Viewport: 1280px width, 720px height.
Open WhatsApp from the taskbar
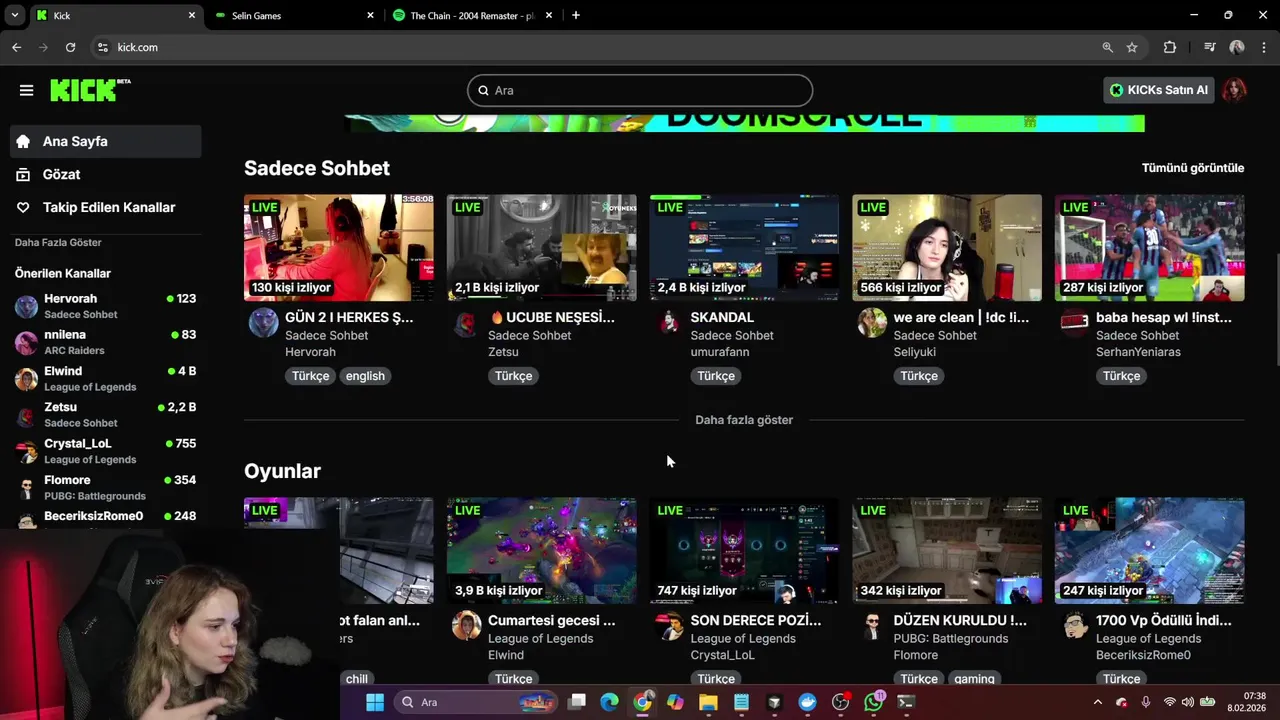point(874,702)
